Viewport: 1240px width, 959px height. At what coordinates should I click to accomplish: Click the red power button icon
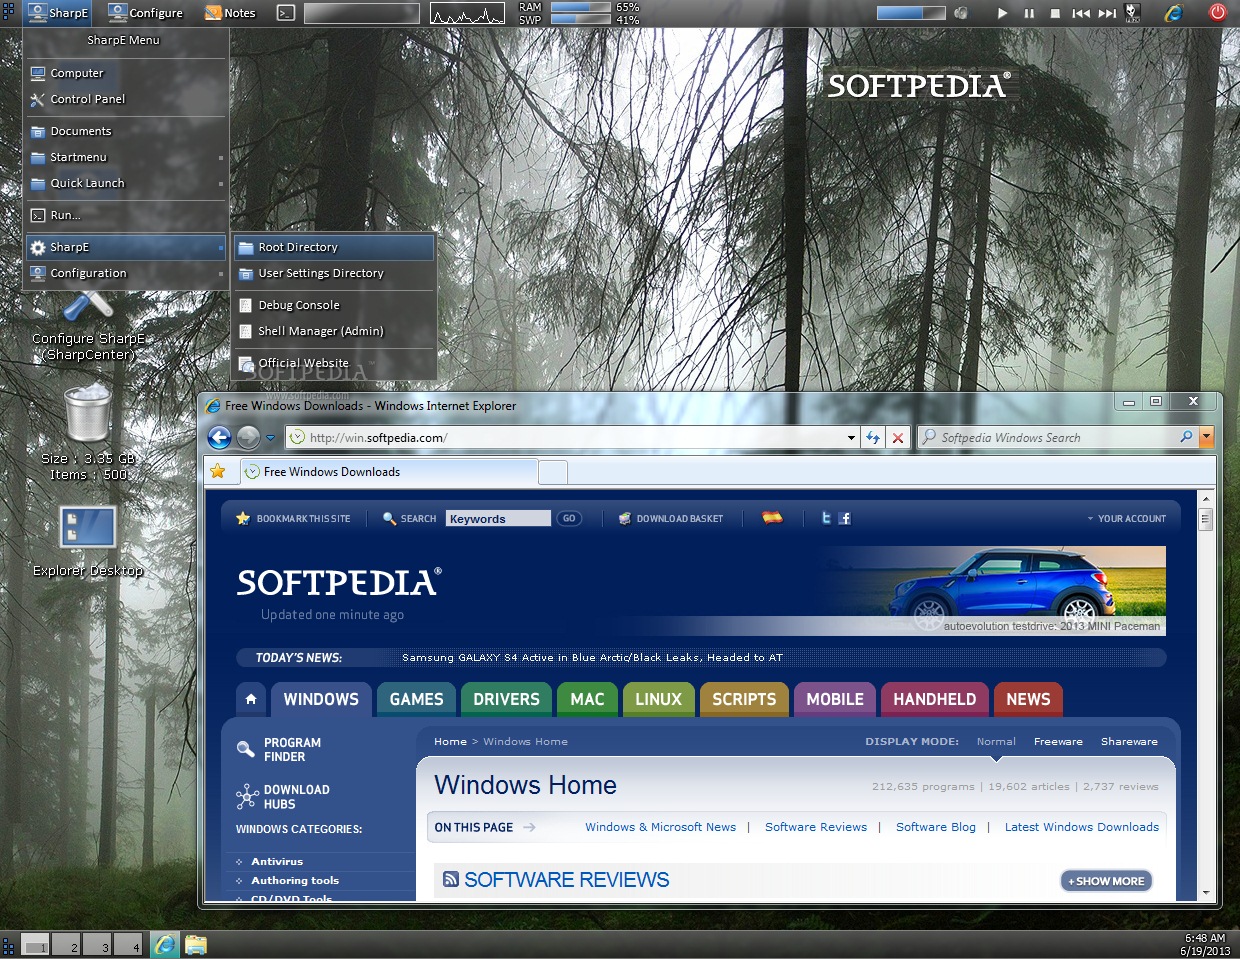click(x=1217, y=13)
